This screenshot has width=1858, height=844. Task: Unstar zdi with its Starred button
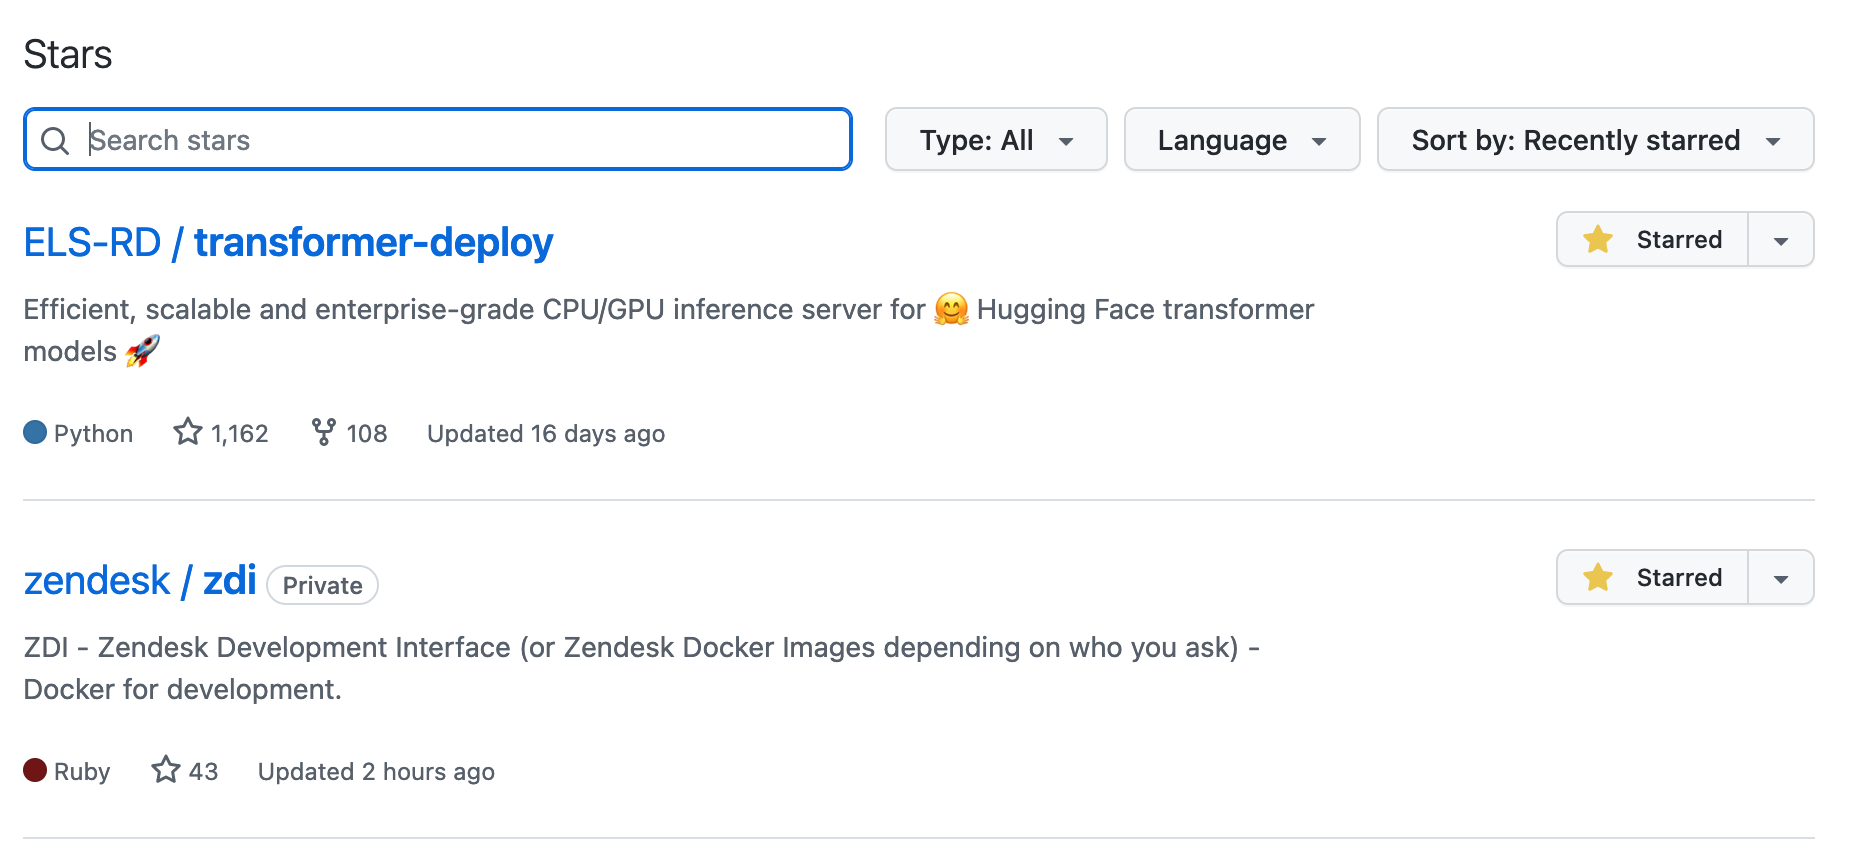1652,577
